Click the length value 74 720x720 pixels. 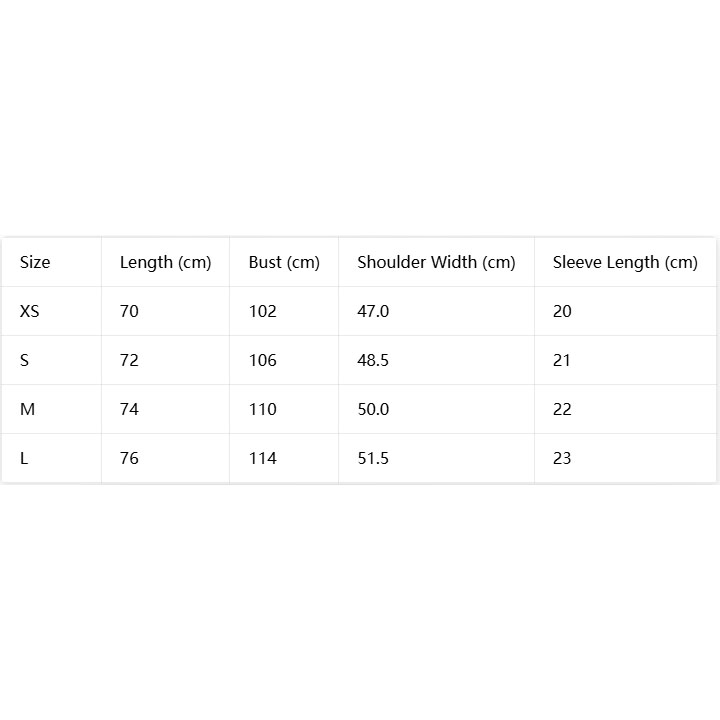pyautogui.click(x=129, y=409)
